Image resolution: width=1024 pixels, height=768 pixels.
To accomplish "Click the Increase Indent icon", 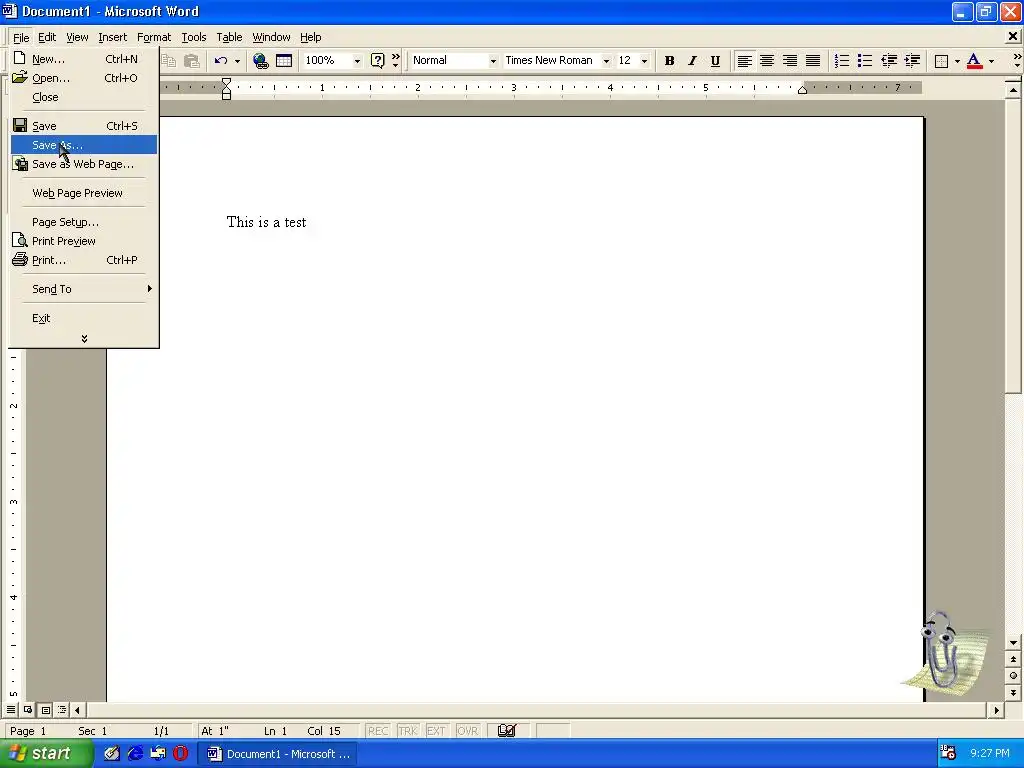I will point(912,61).
